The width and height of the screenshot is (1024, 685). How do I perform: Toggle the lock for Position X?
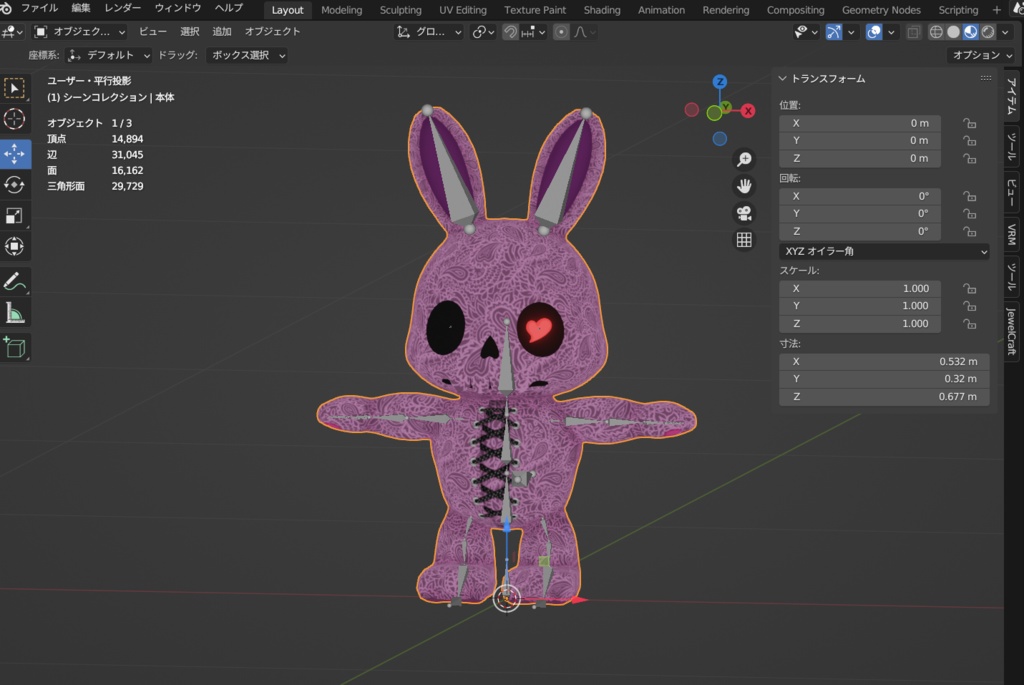(x=969, y=123)
